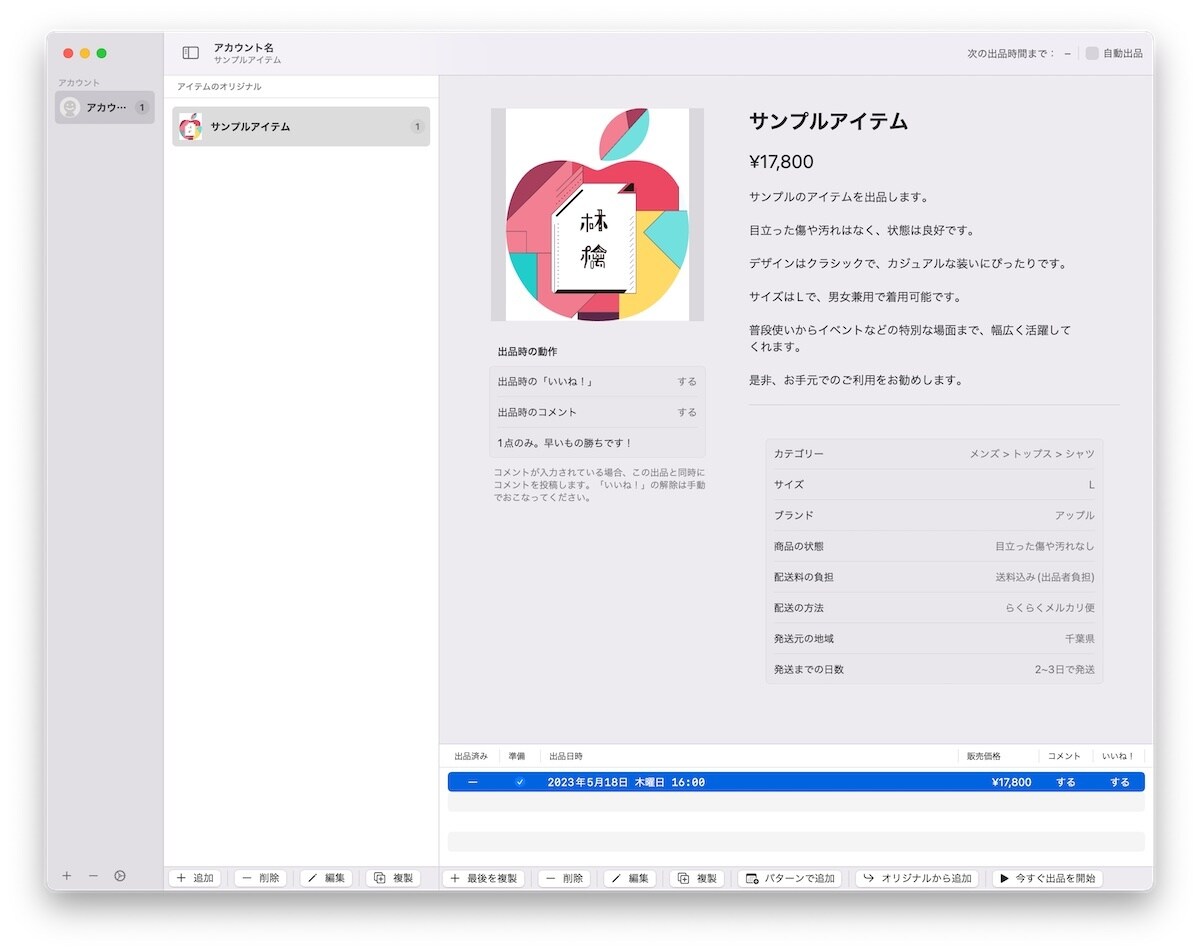Screen dimensions: 1200x952
Task: Click the 販売価格 column header
Action: click(984, 756)
